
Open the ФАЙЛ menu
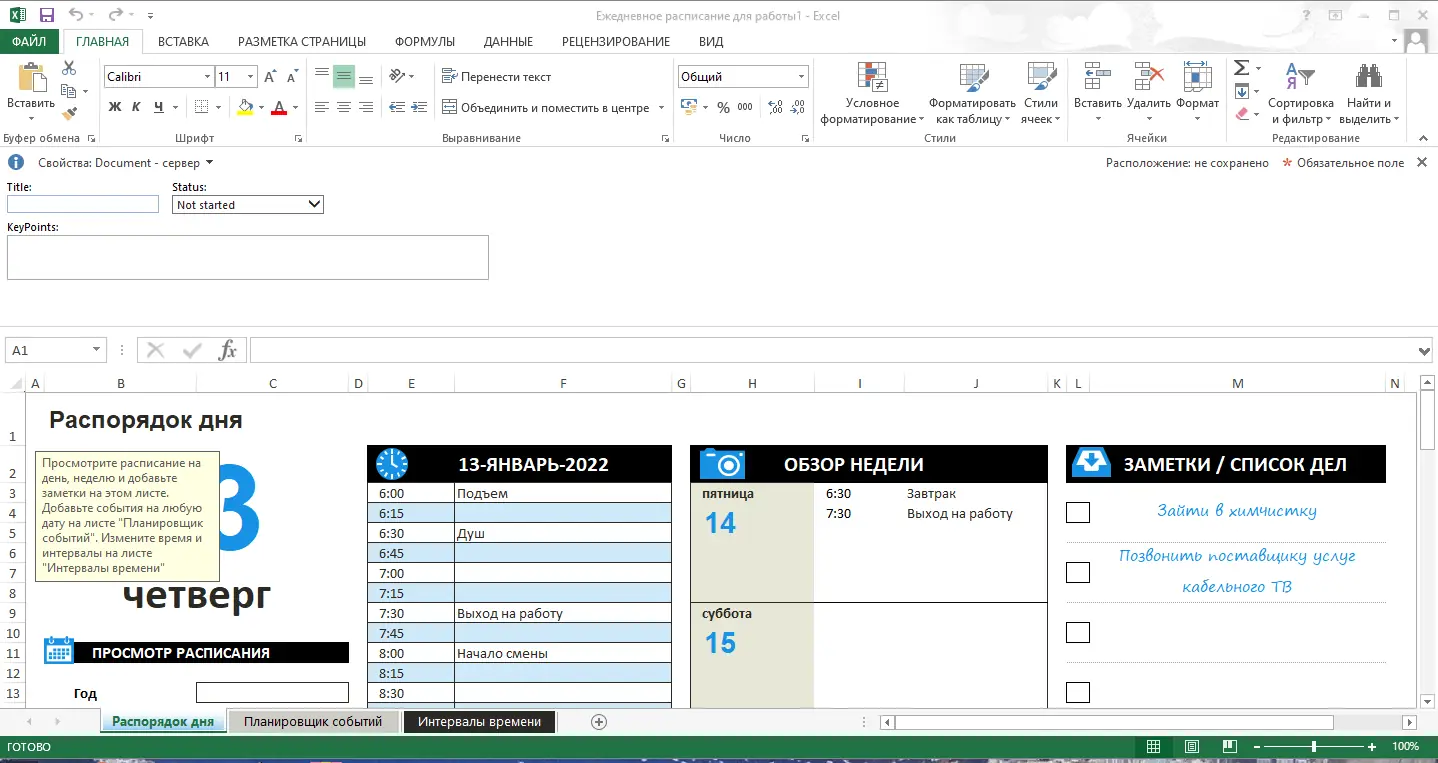pyautogui.click(x=30, y=41)
